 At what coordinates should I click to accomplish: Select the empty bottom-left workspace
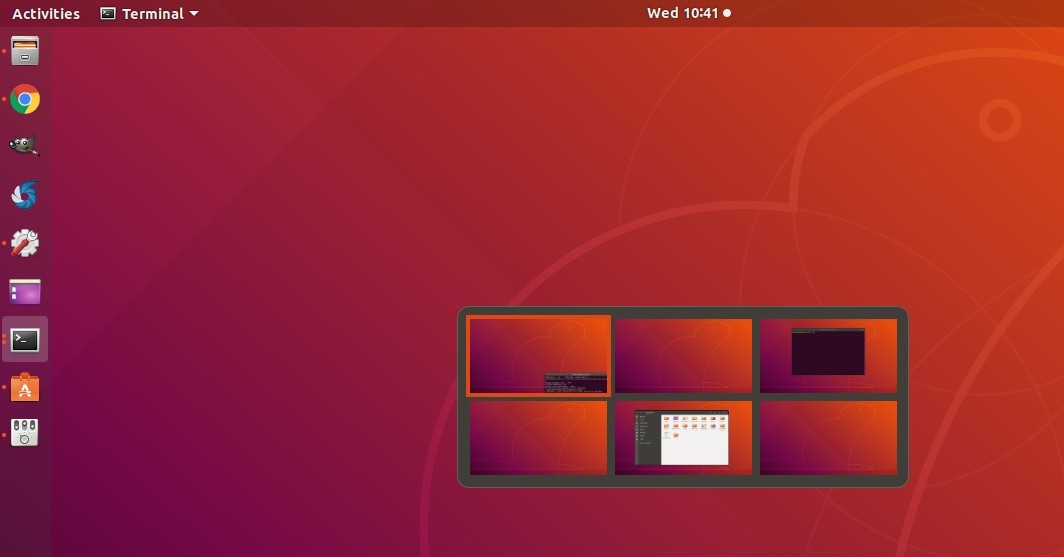(538, 438)
